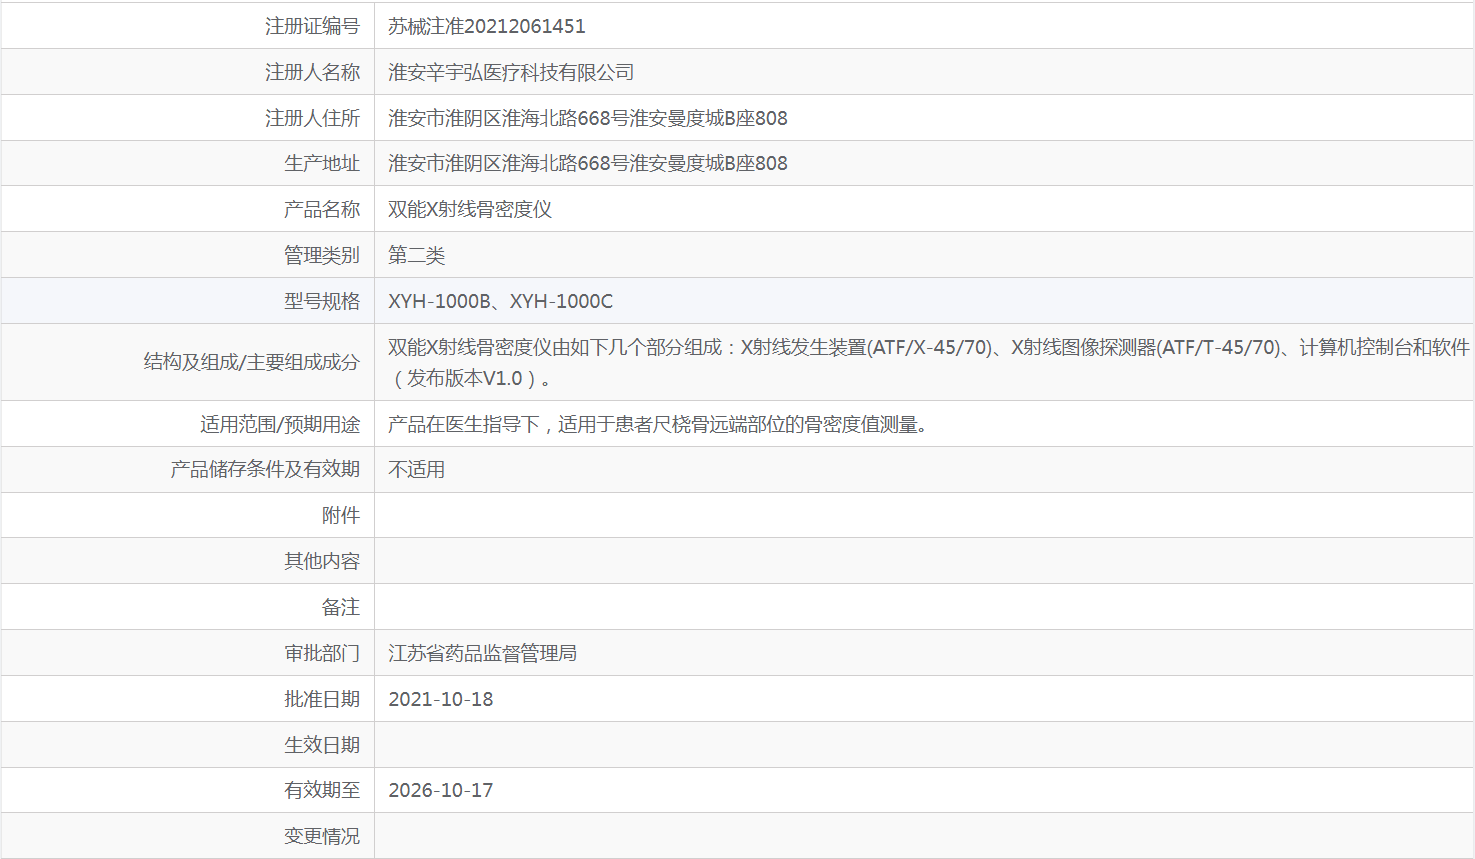Select company name 淮安辛宇弘医疗科技有限公司

point(511,72)
